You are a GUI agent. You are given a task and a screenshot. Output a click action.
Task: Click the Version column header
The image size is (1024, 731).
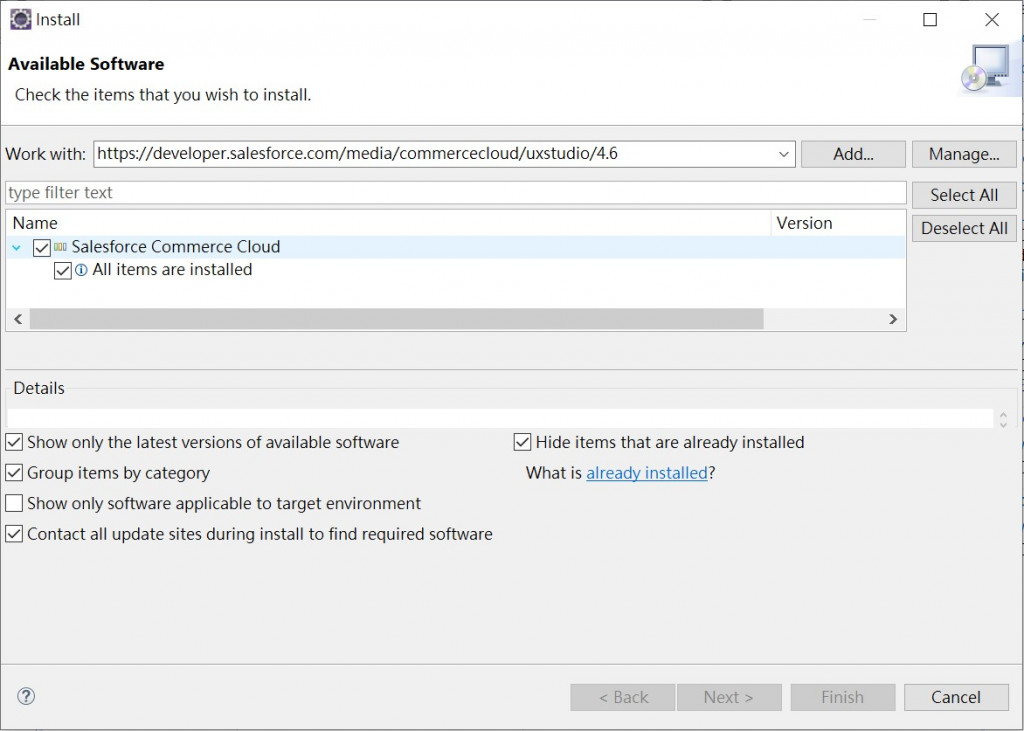[x=804, y=223]
